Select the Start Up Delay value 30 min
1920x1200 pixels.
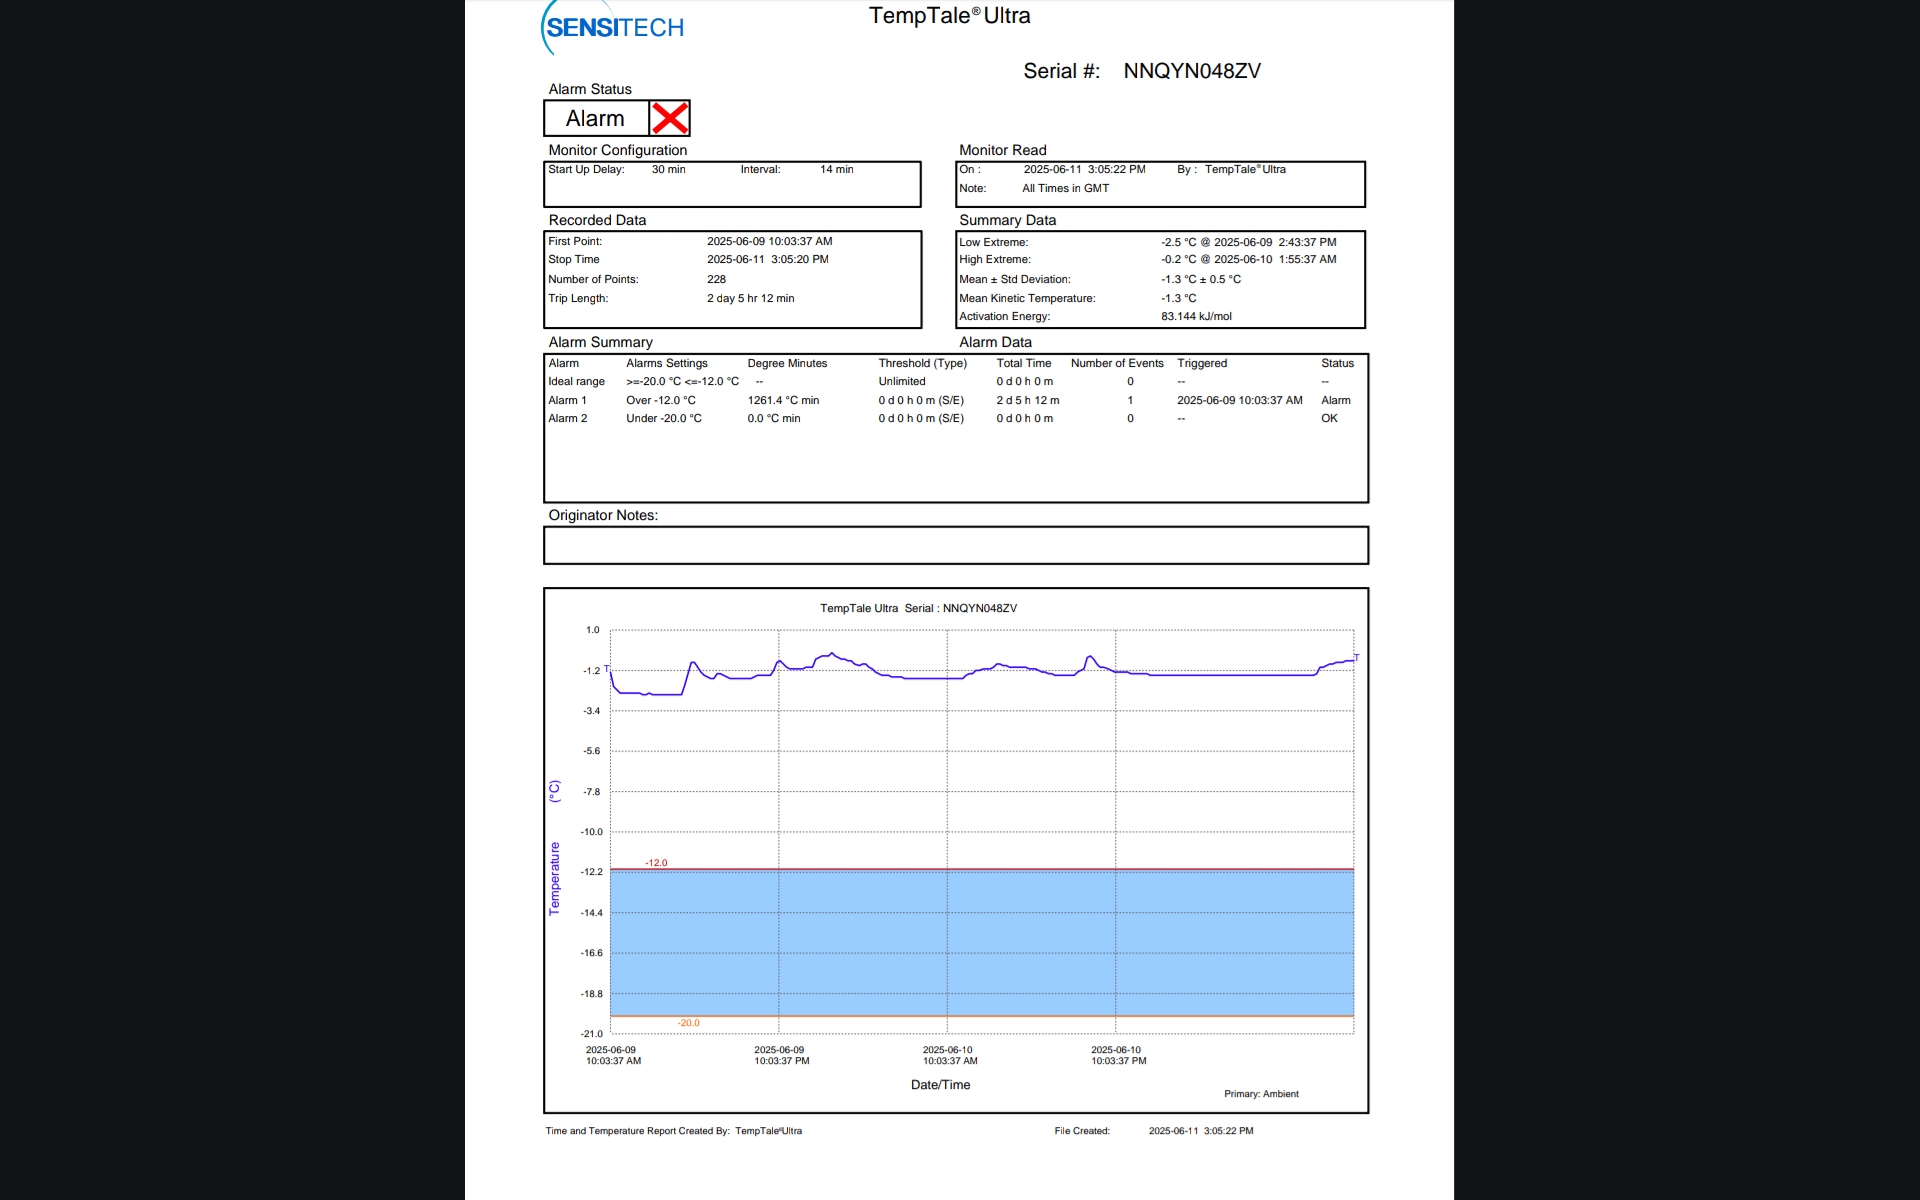[668, 170]
